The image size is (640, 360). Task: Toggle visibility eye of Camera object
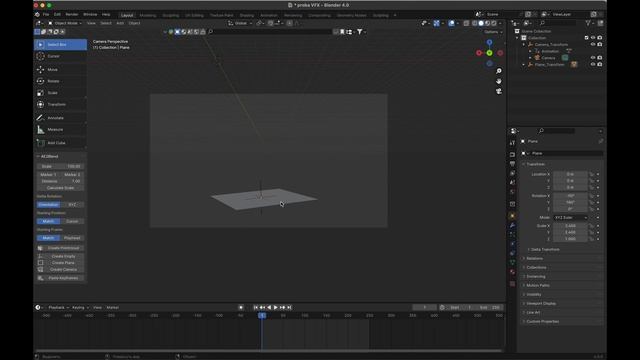point(593,58)
